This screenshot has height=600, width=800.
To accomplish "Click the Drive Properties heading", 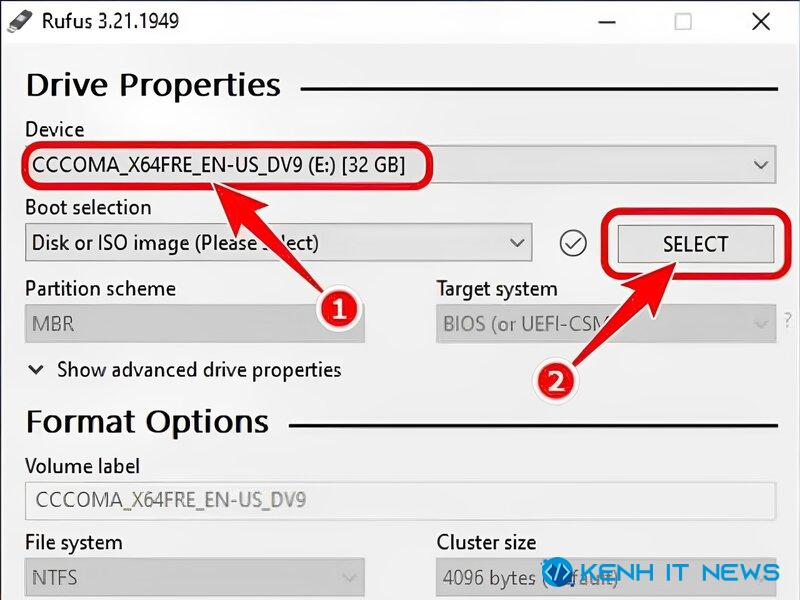I will click(154, 85).
